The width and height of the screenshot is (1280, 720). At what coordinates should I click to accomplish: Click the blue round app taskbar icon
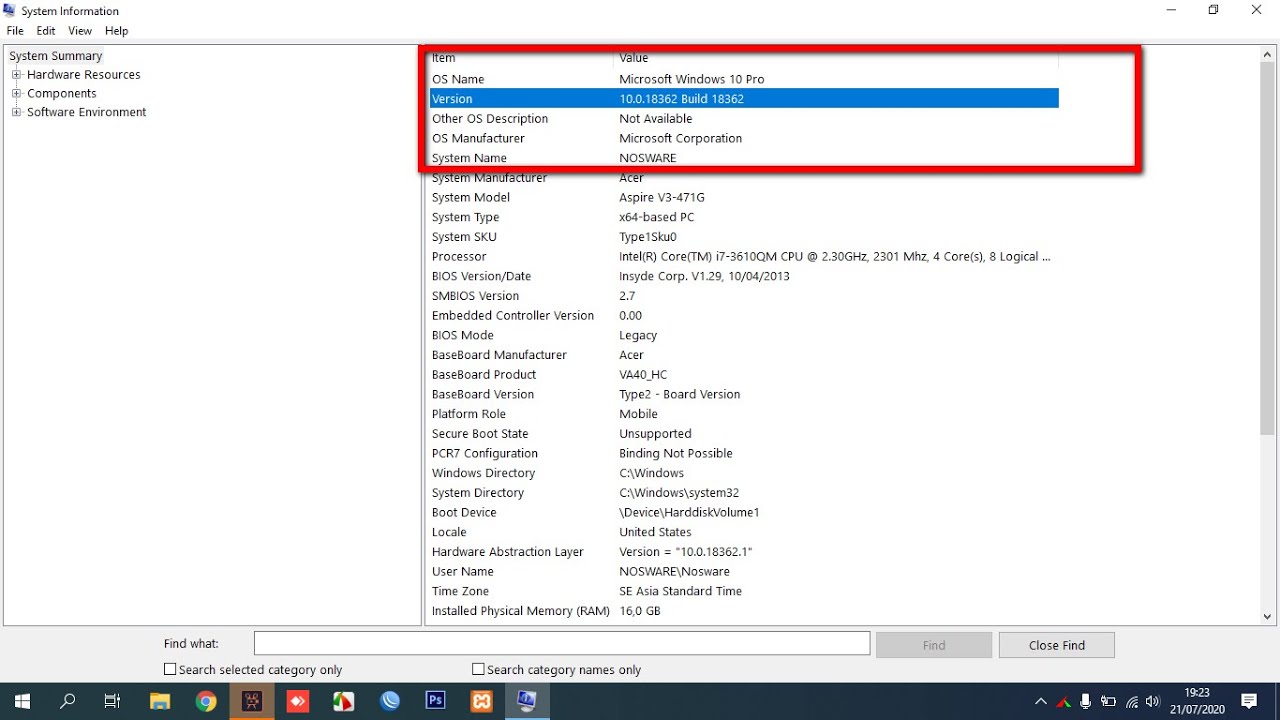(390, 701)
